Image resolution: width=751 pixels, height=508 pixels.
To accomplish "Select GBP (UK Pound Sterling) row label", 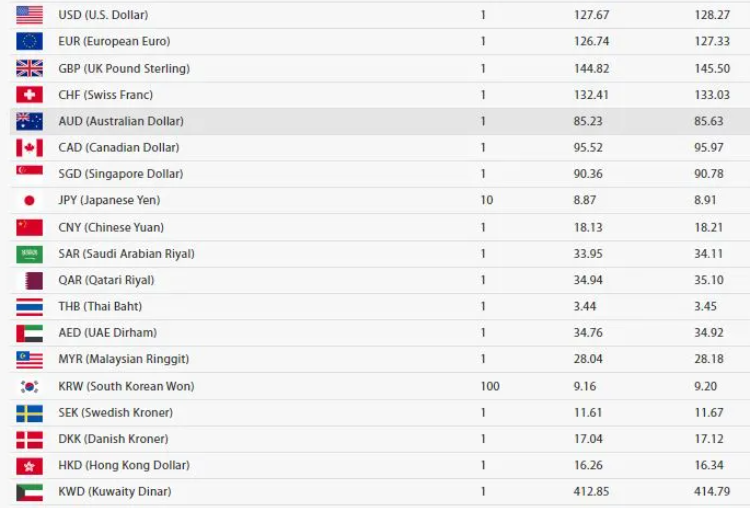I will (137, 68).
